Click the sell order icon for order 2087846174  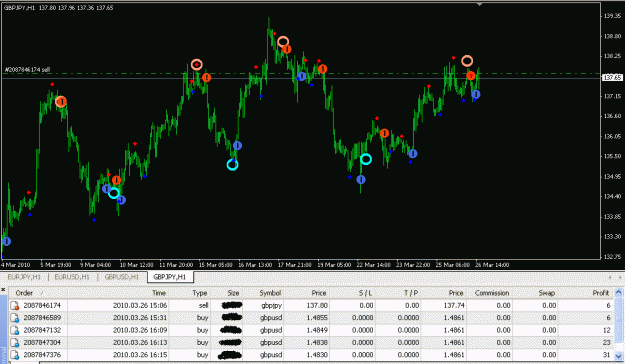coord(15,306)
